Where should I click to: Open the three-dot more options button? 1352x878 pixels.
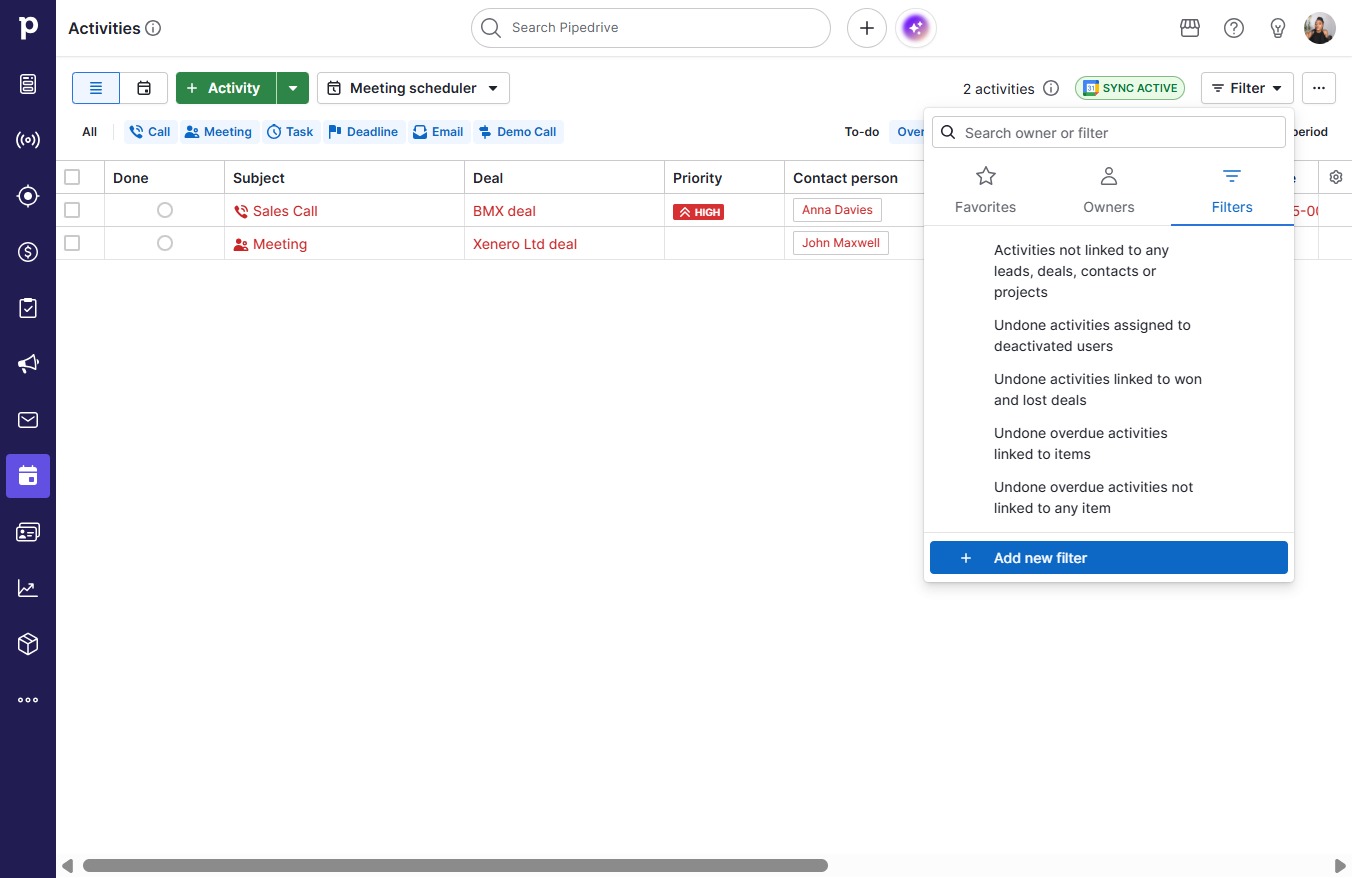pos(1319,88)
